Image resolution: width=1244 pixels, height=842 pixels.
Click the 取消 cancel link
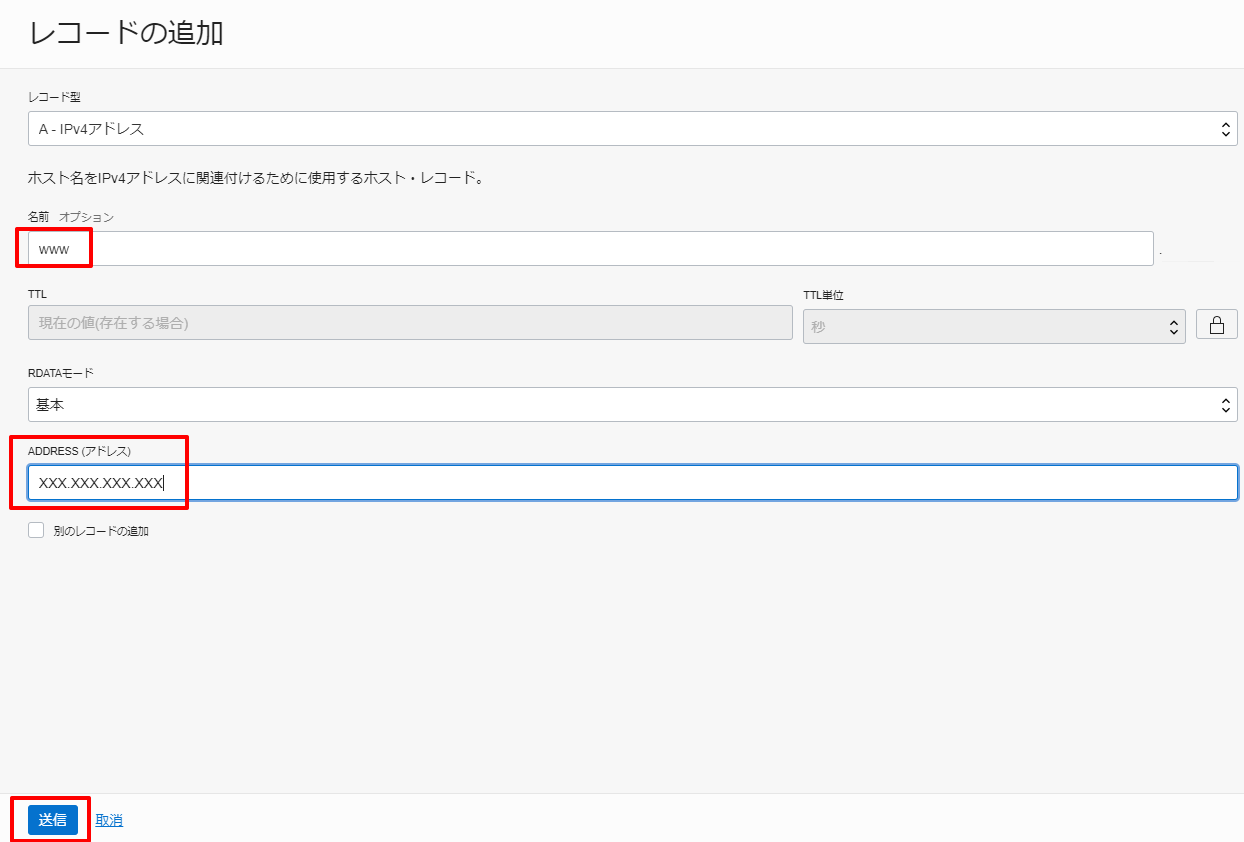click(108, 819)
